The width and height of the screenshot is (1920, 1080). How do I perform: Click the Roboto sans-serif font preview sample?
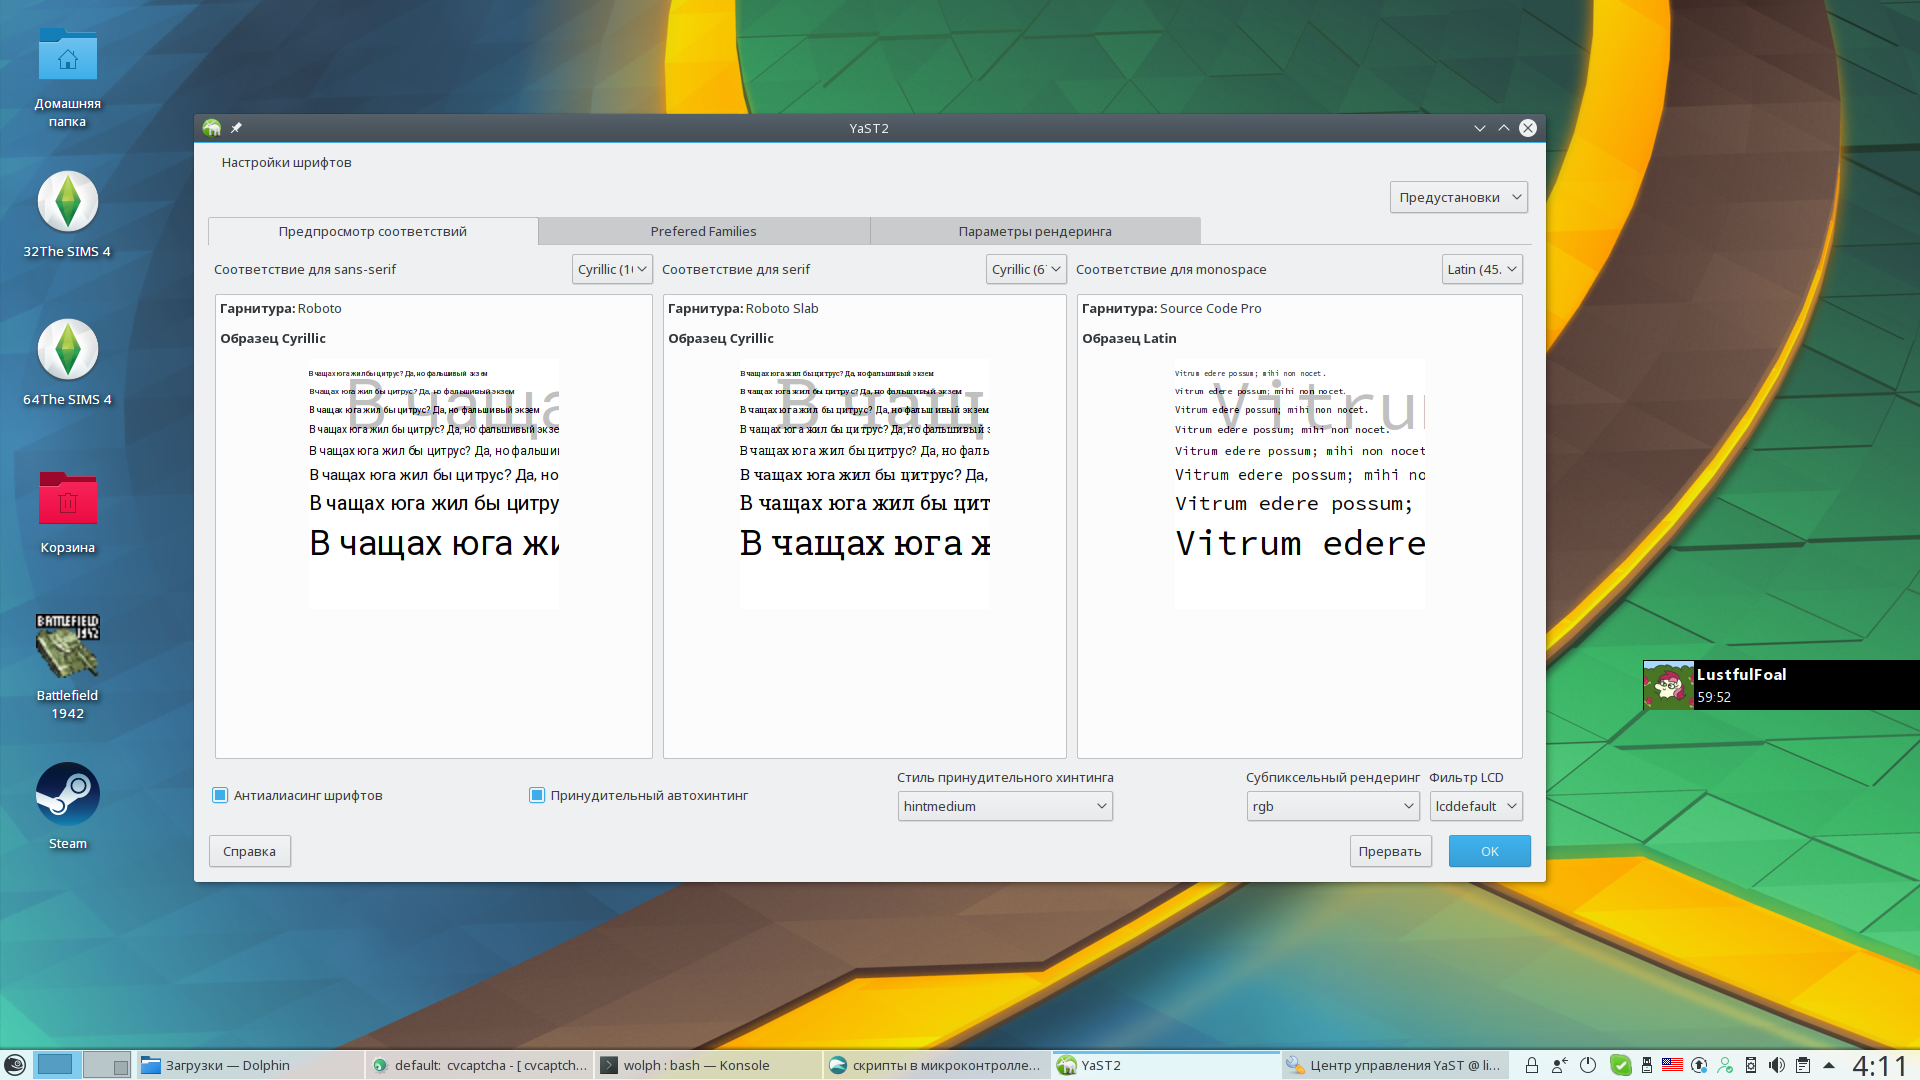pos(434,484)
